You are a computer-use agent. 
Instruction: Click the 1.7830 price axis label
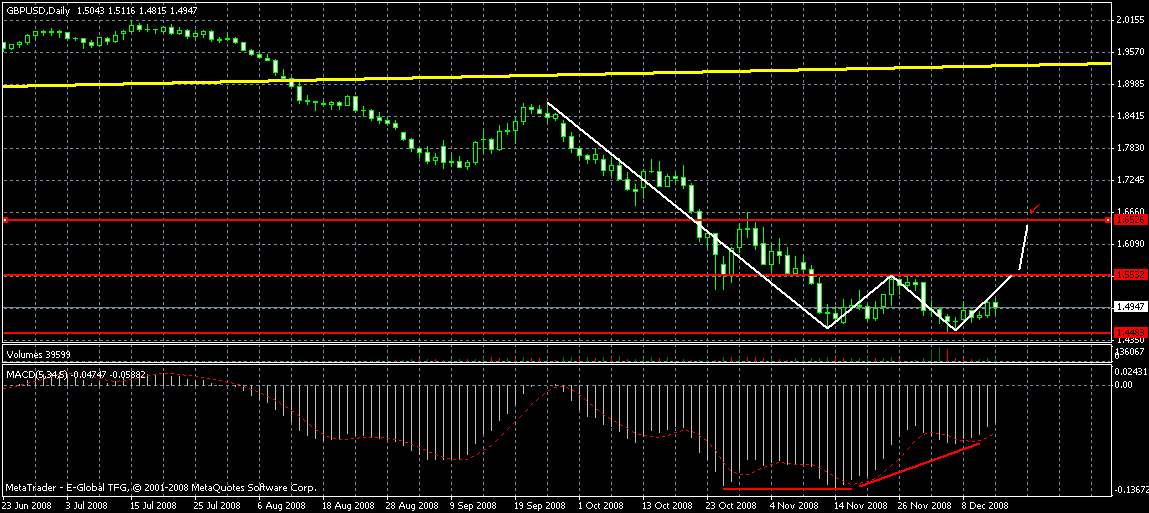[x=1130, y=148]
